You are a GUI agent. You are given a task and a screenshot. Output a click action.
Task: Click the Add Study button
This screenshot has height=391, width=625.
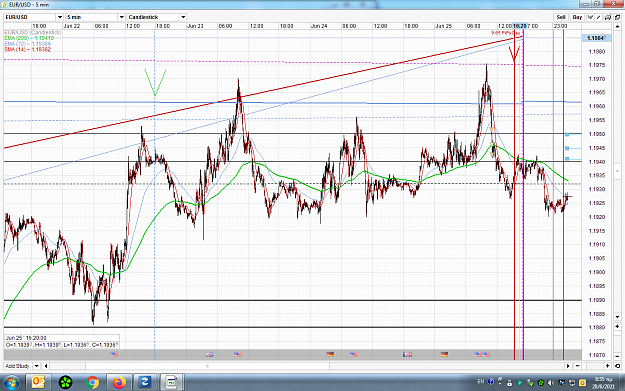(x=18, y=366)
